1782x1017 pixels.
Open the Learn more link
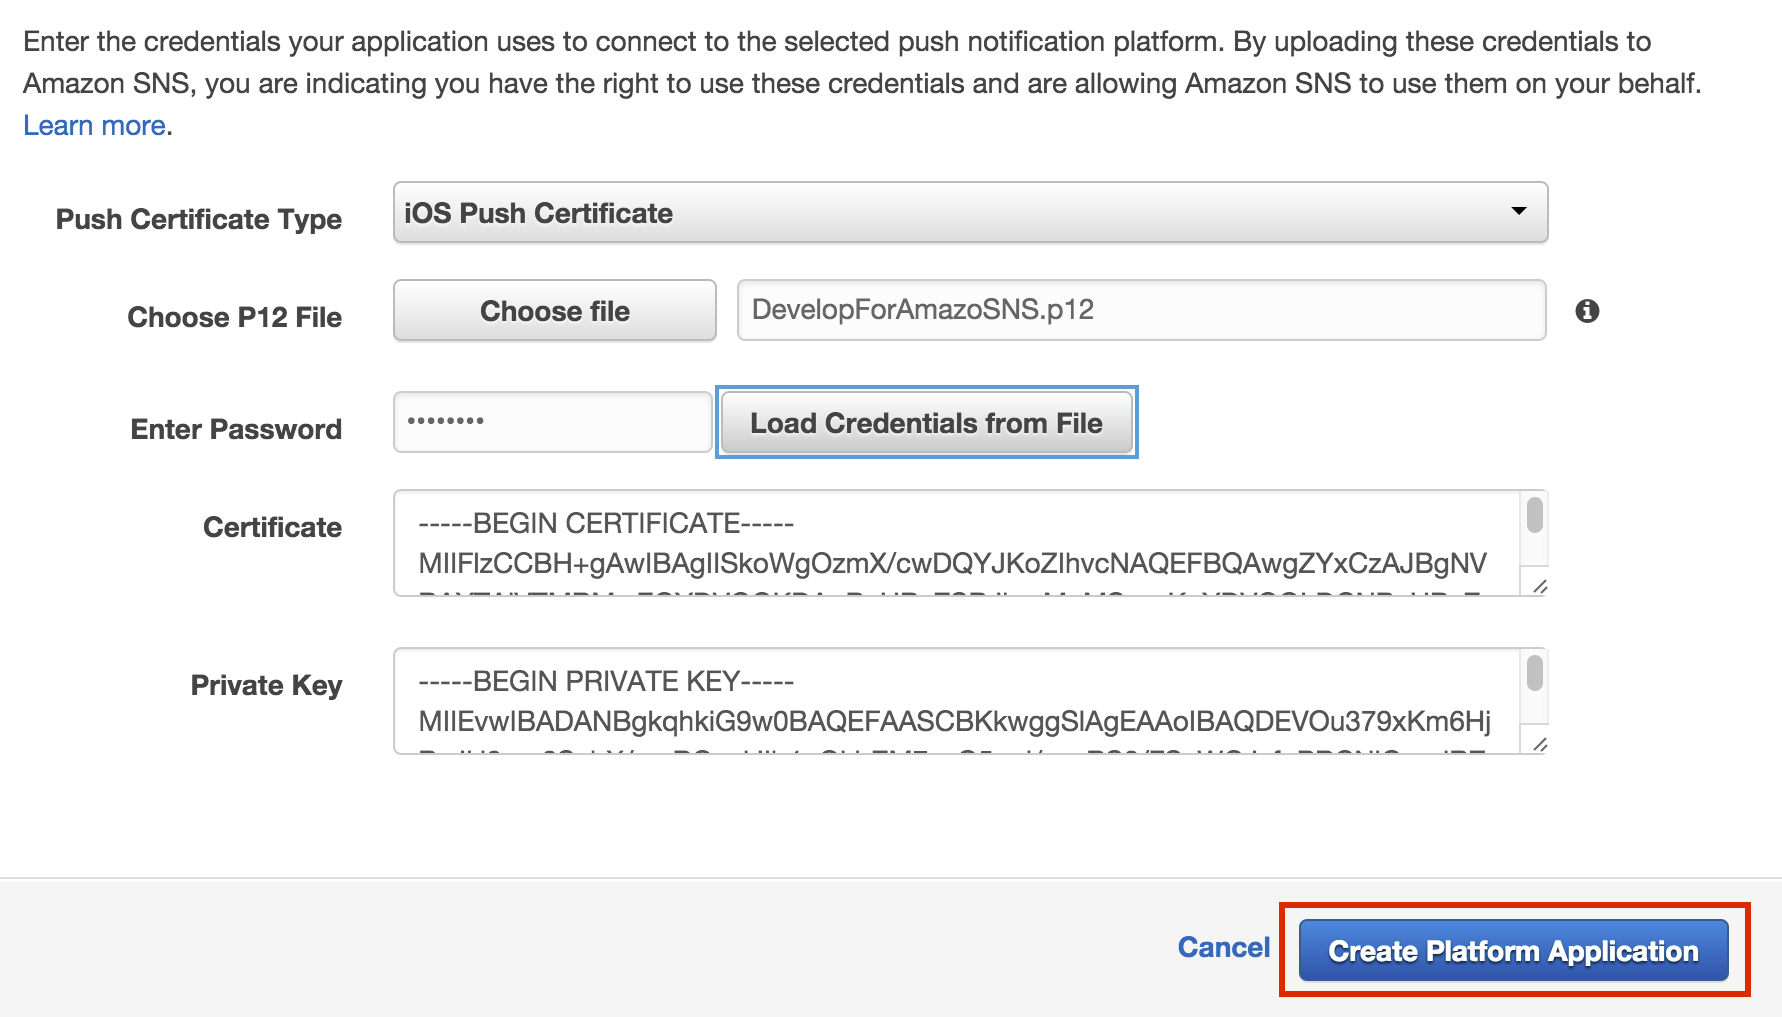click(94, 125)
